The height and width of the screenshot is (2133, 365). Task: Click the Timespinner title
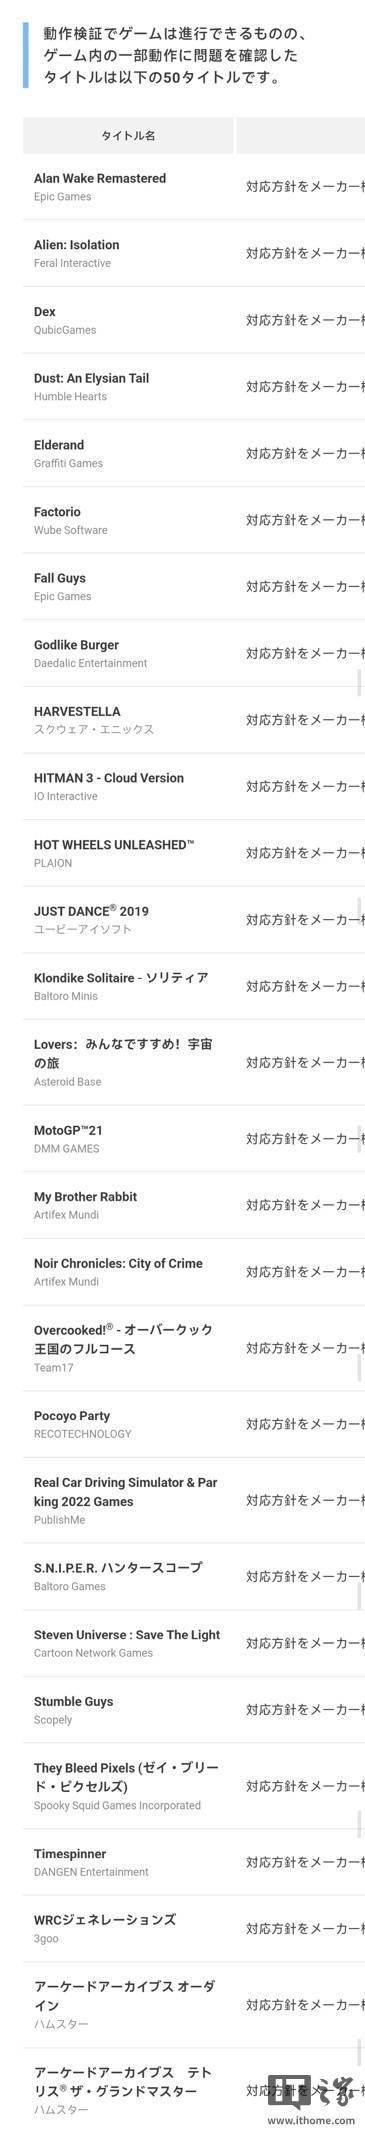(x=70, y=1854)
